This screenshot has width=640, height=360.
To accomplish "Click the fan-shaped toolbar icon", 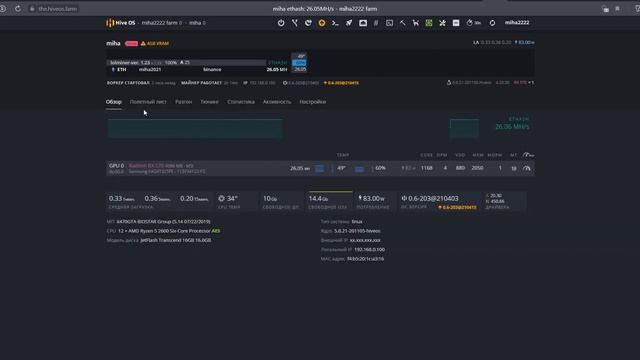I will pyautogui.click(x=442, y=23).
